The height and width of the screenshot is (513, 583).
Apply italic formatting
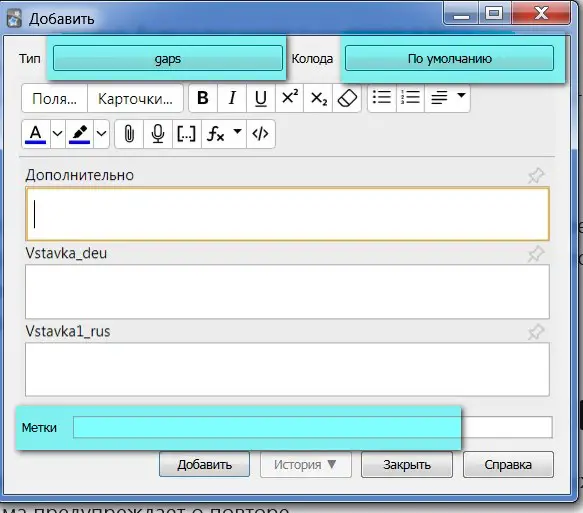tap(232, 98)
